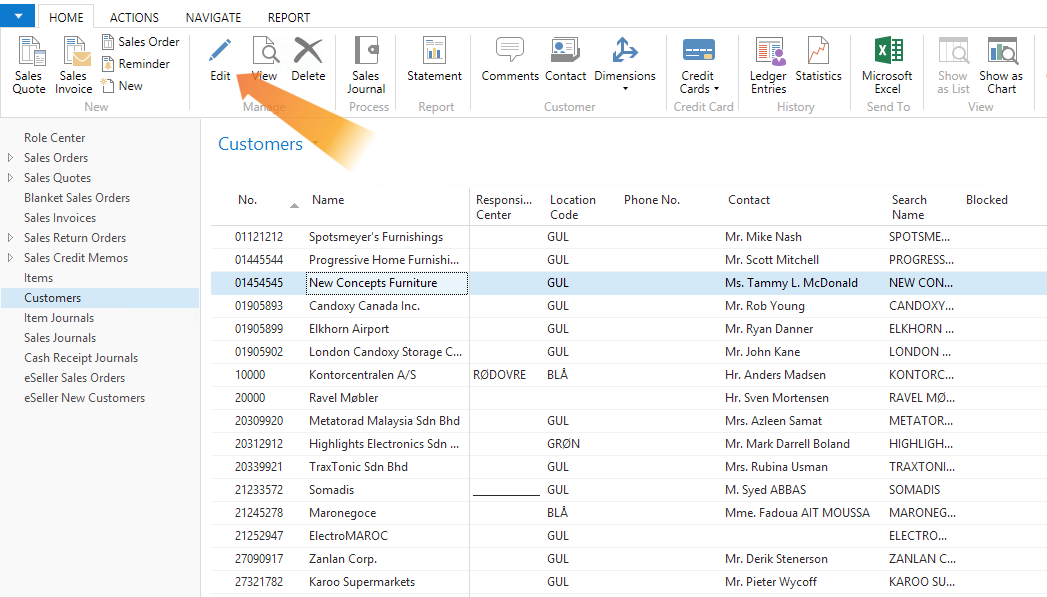Screen dimensions: 1047x597
Task: Sort by Blocked column header
Action: pyautogui.click(x=986, y=200)
